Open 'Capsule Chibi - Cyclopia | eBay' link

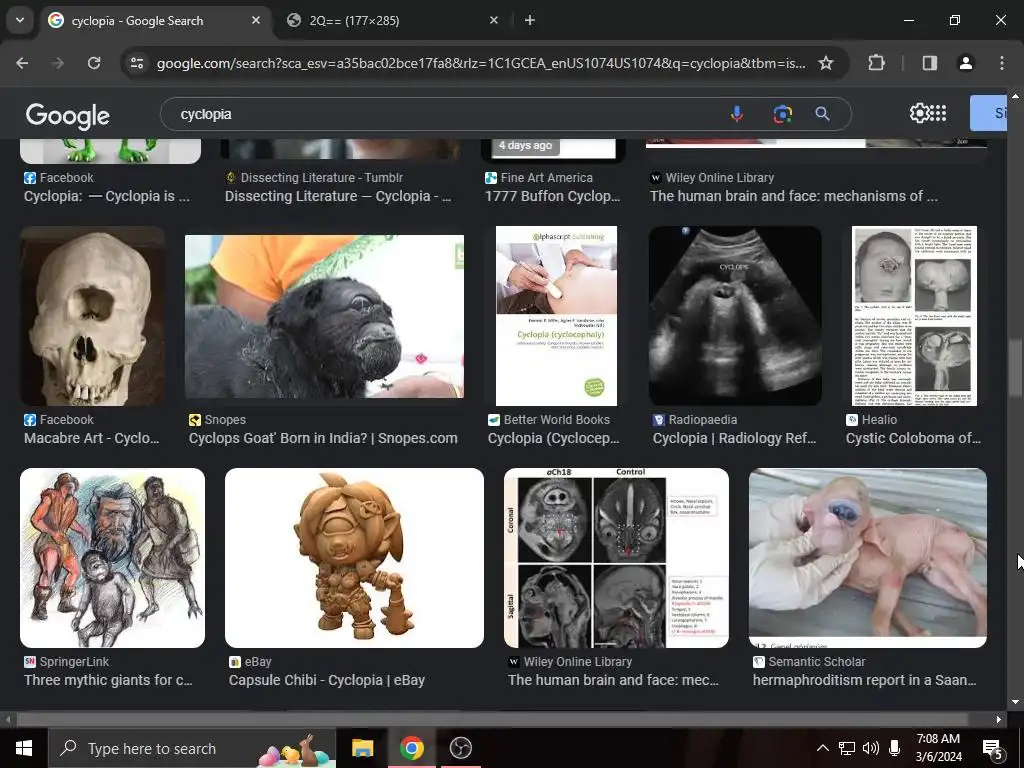tap(327, 680)
